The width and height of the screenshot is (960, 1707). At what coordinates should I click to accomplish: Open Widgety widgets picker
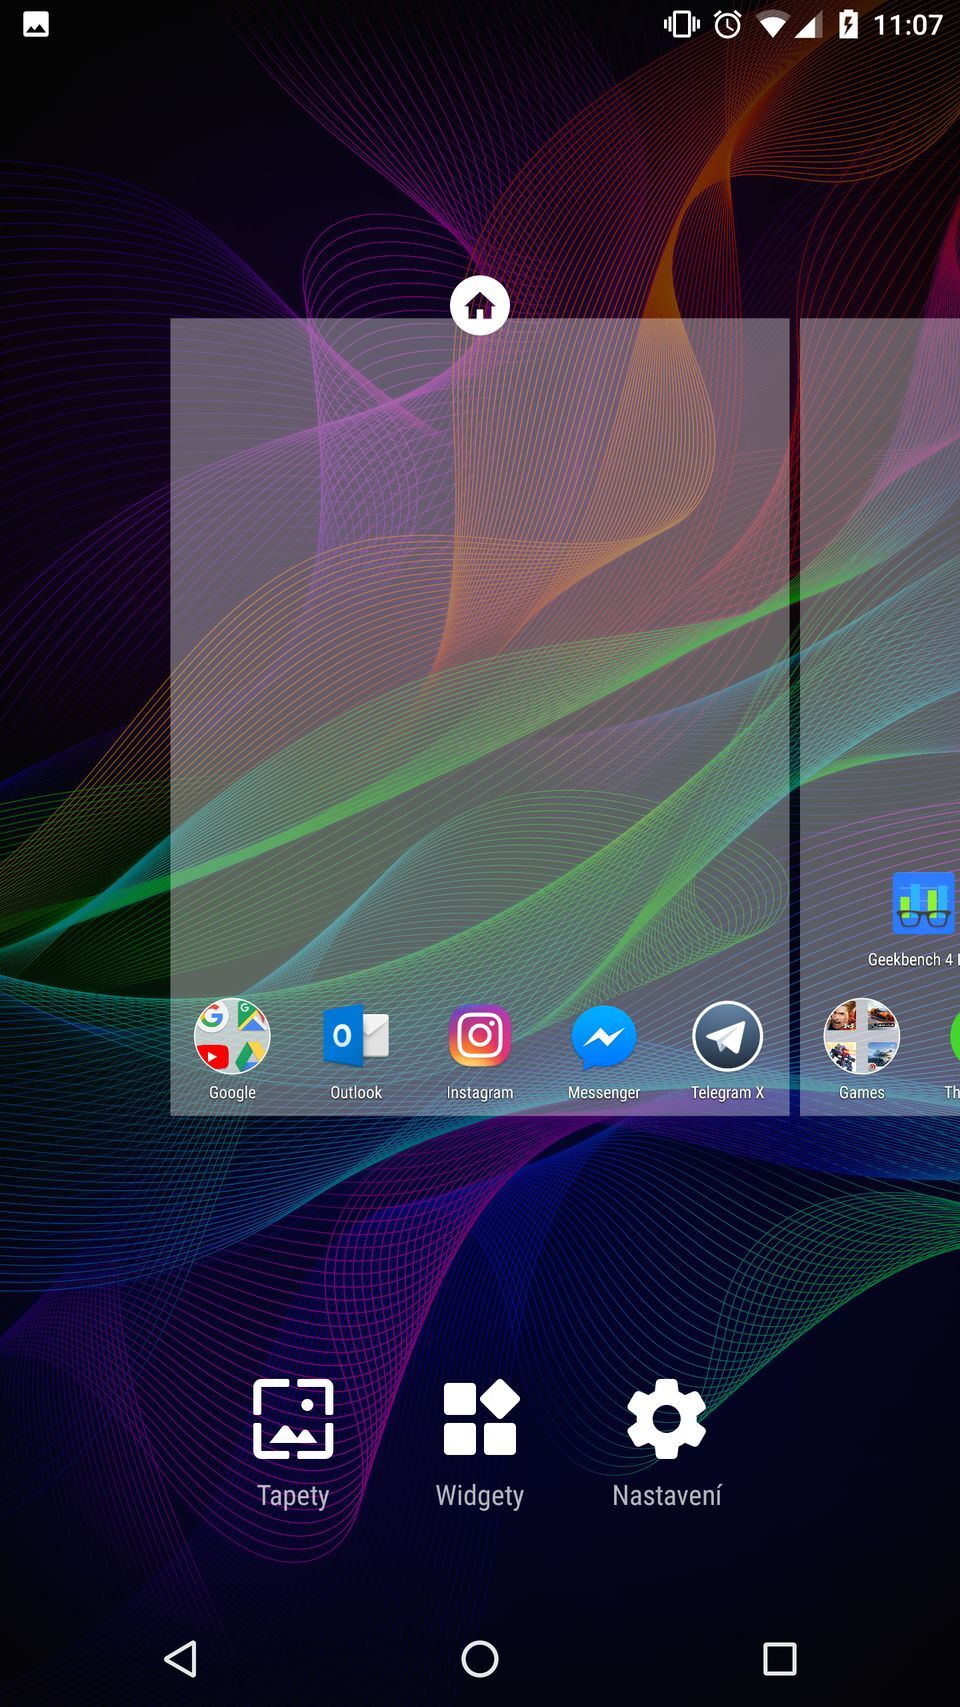point(480,1443)
